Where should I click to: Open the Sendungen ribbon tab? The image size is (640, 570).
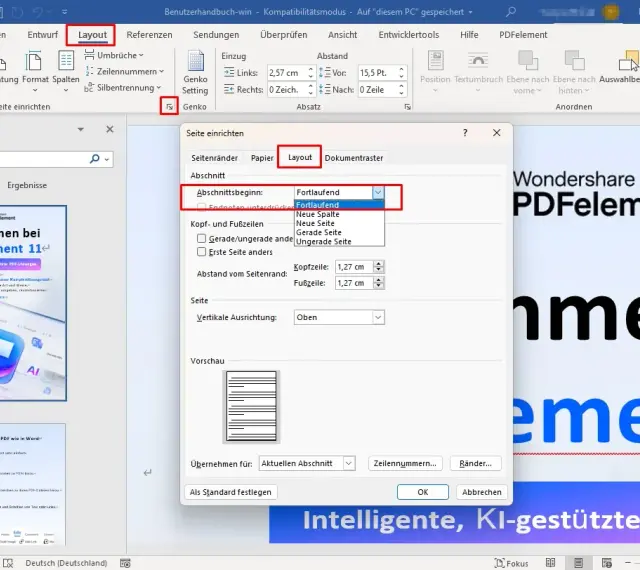coord(216,35)
